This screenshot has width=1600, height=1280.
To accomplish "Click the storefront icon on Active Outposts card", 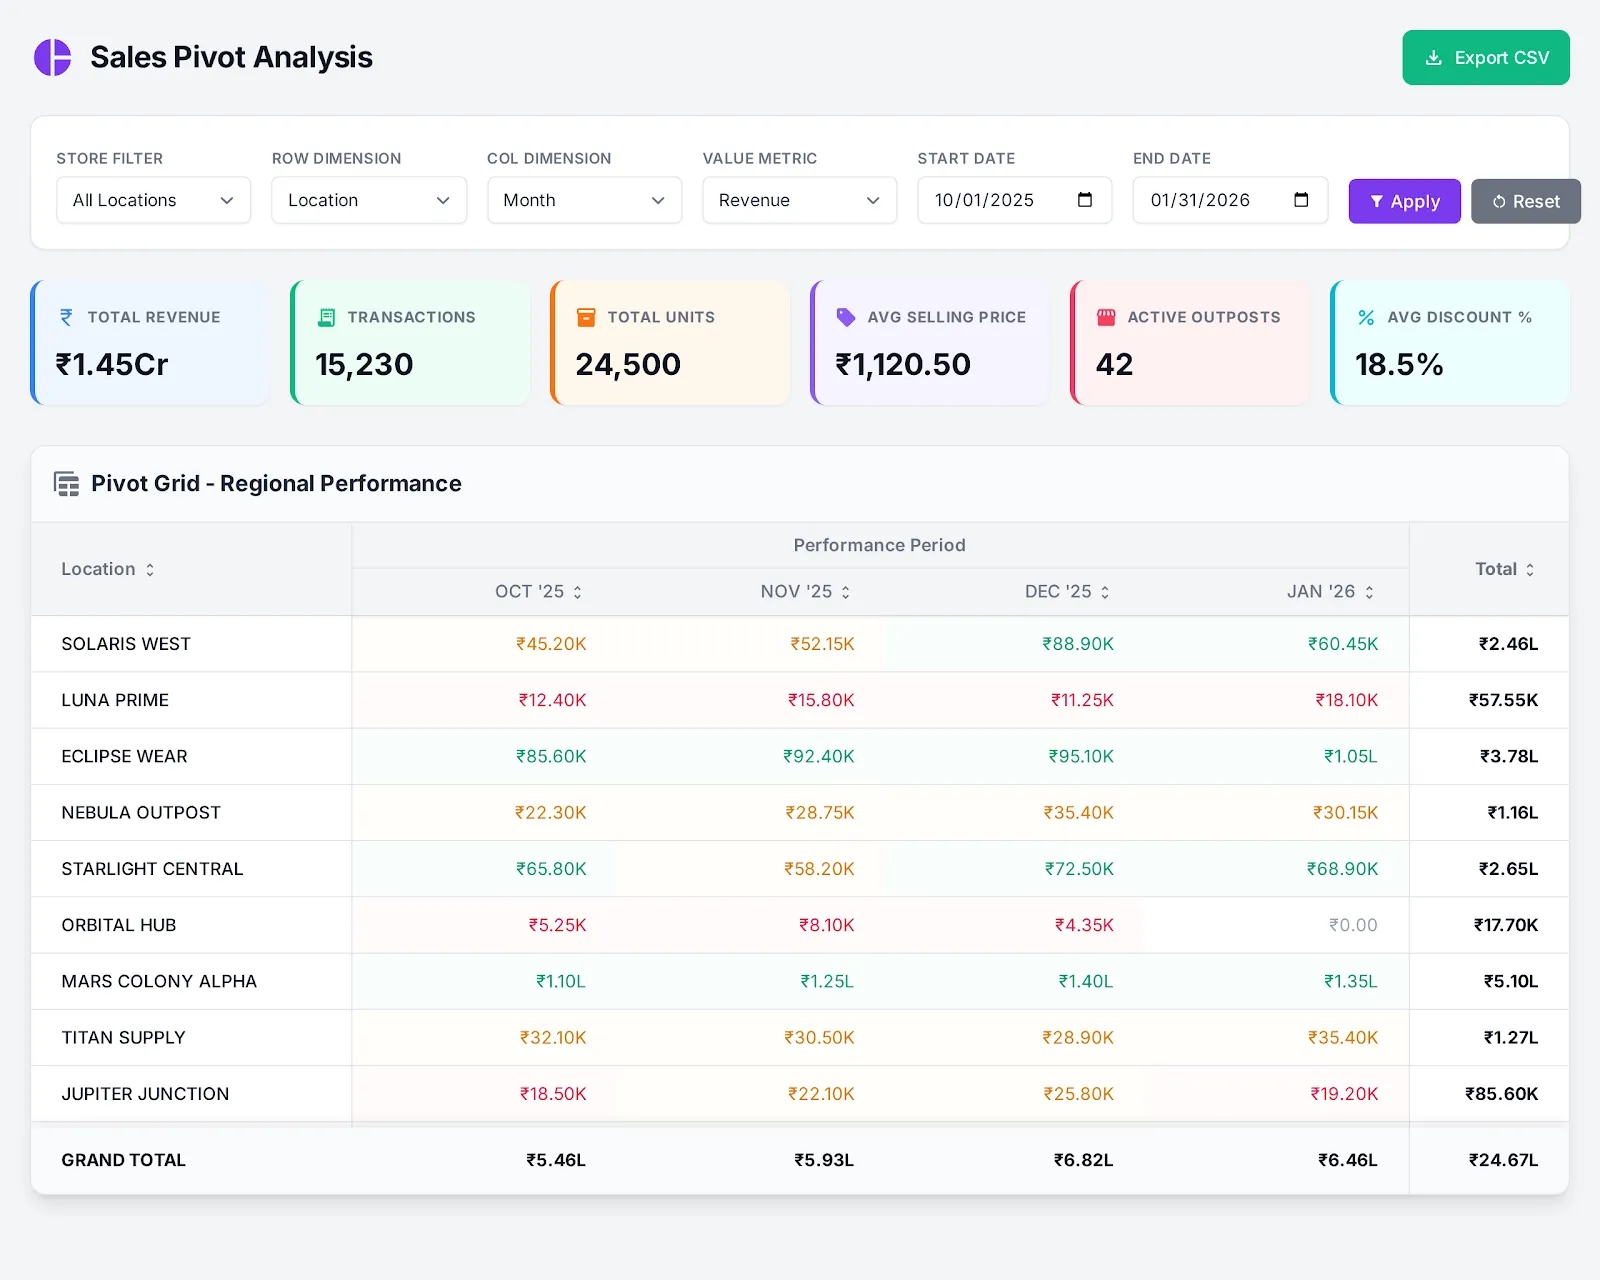I will pyautogui.click(x=1106, y=317).
